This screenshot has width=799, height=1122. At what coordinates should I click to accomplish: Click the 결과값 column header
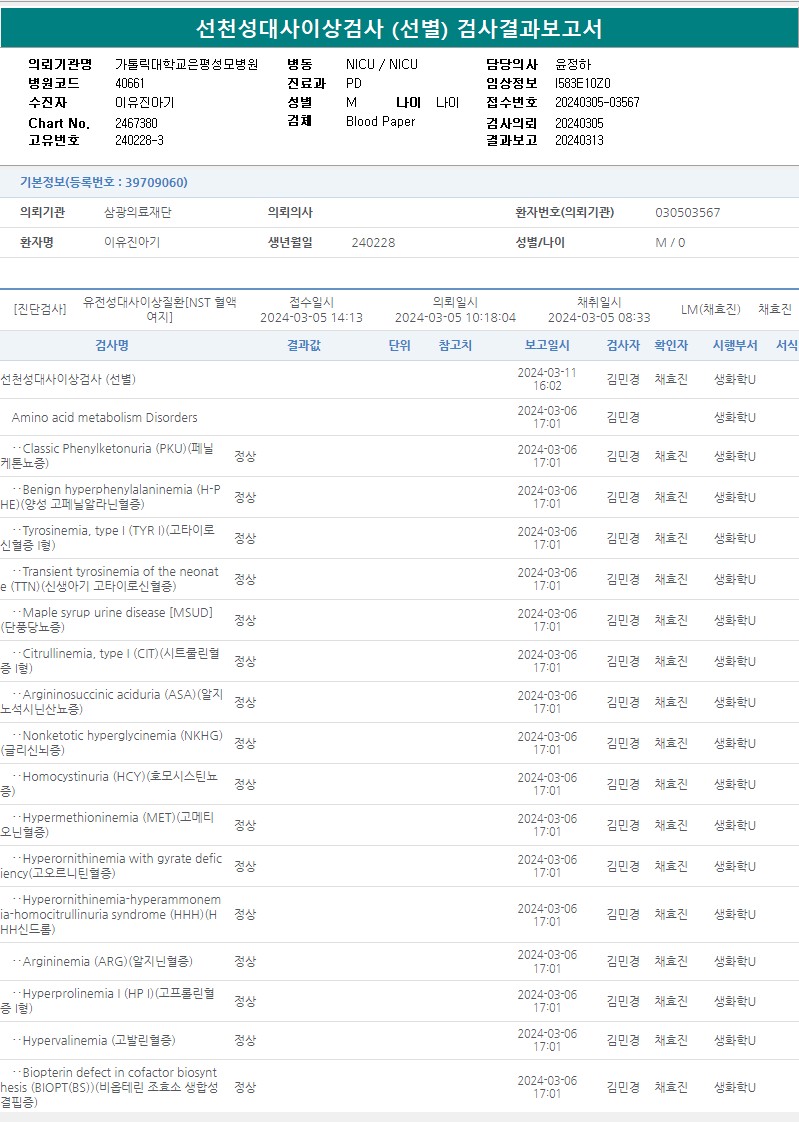[x=303, y=345]
